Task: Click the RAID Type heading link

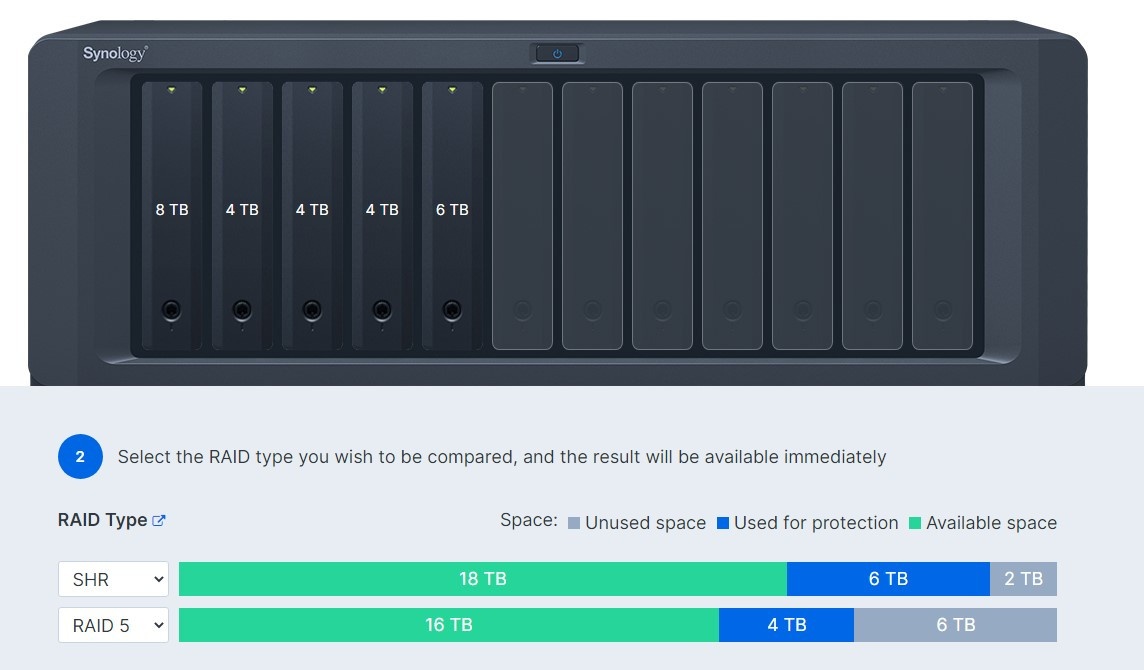Action: tap(103, 520)
